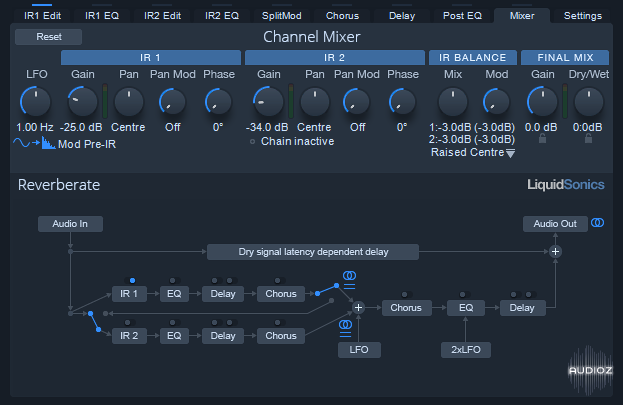
Task: Go to the Post EQ tab
Action: (462, 16)
